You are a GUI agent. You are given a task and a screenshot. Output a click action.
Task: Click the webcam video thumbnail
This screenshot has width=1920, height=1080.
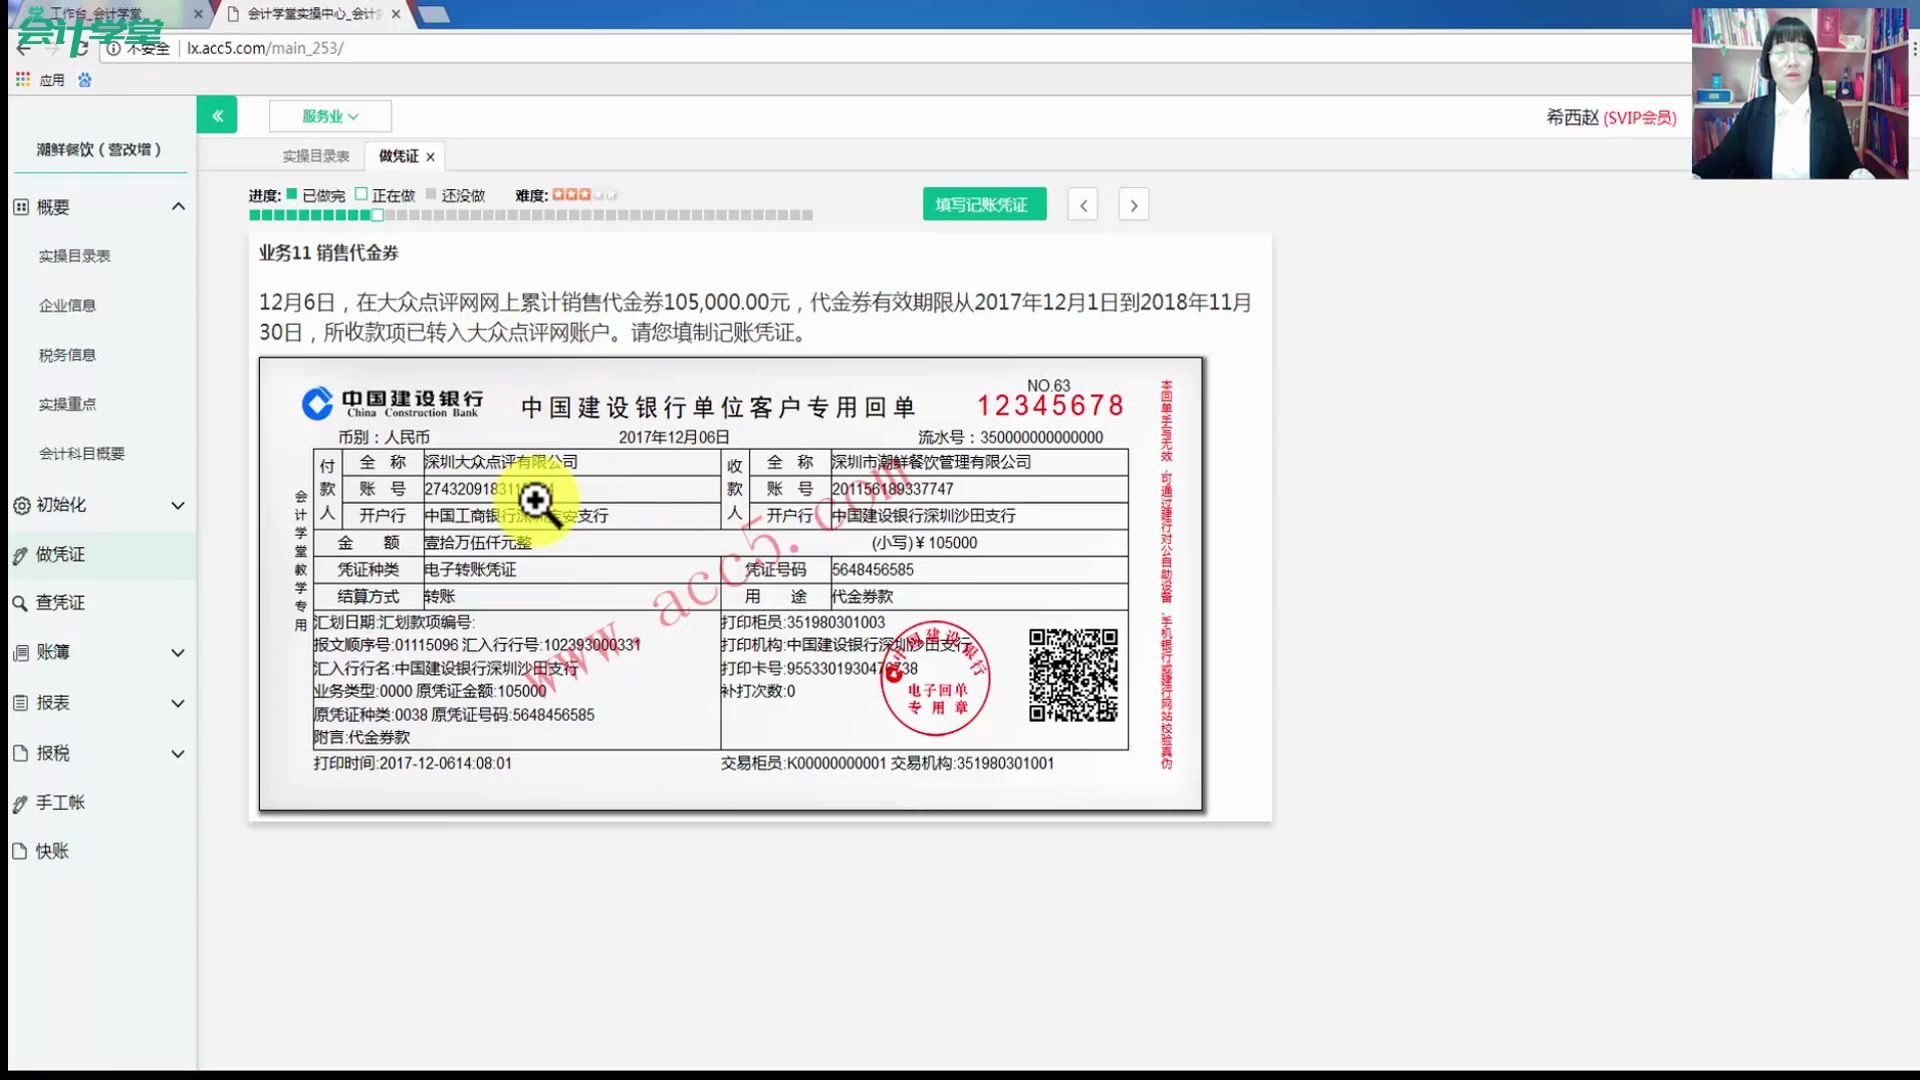click(x=1800, y=93)
